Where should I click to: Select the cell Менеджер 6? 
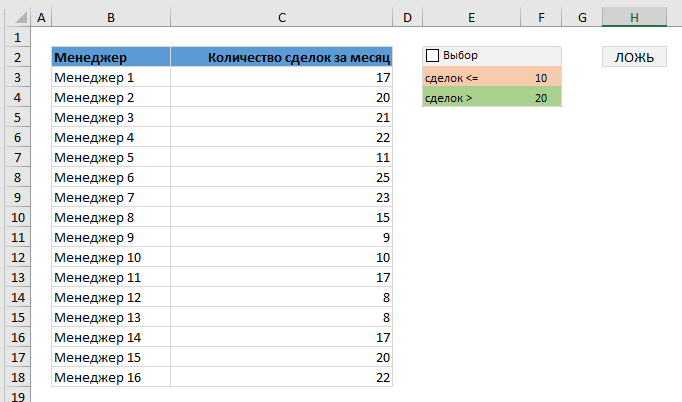point(111,177)
